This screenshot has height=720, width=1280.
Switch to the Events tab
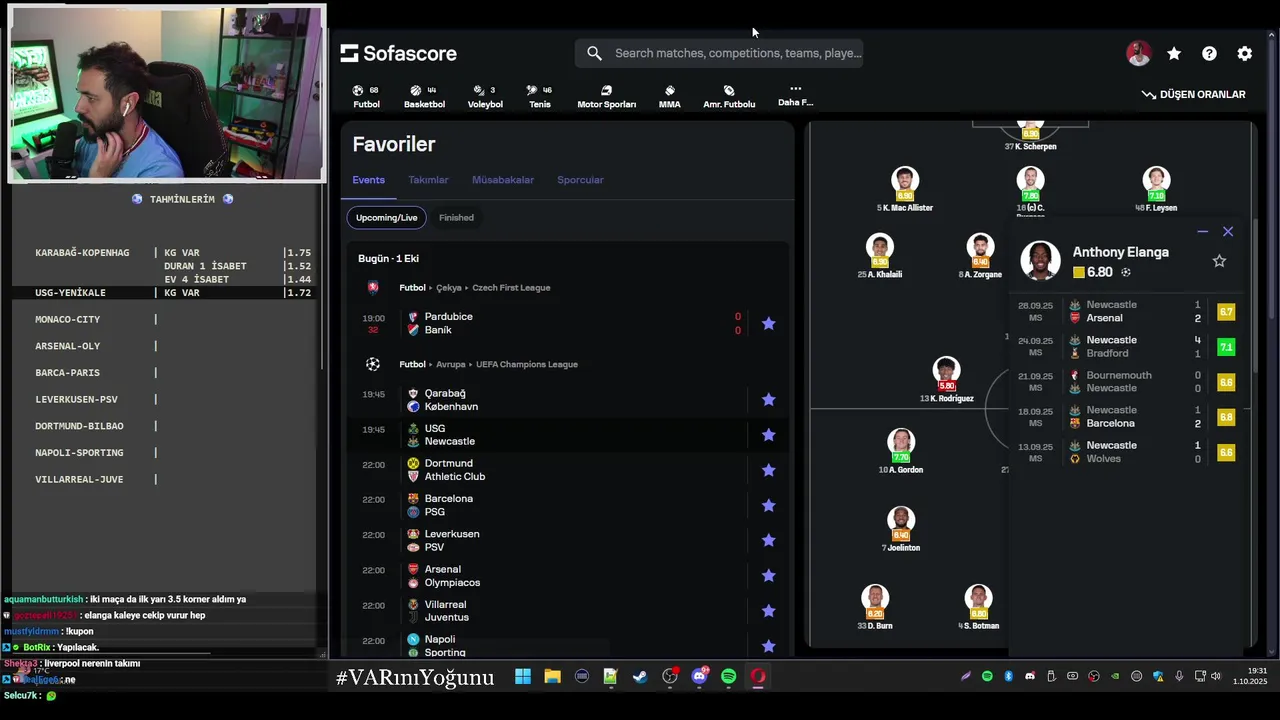(368, 180)
